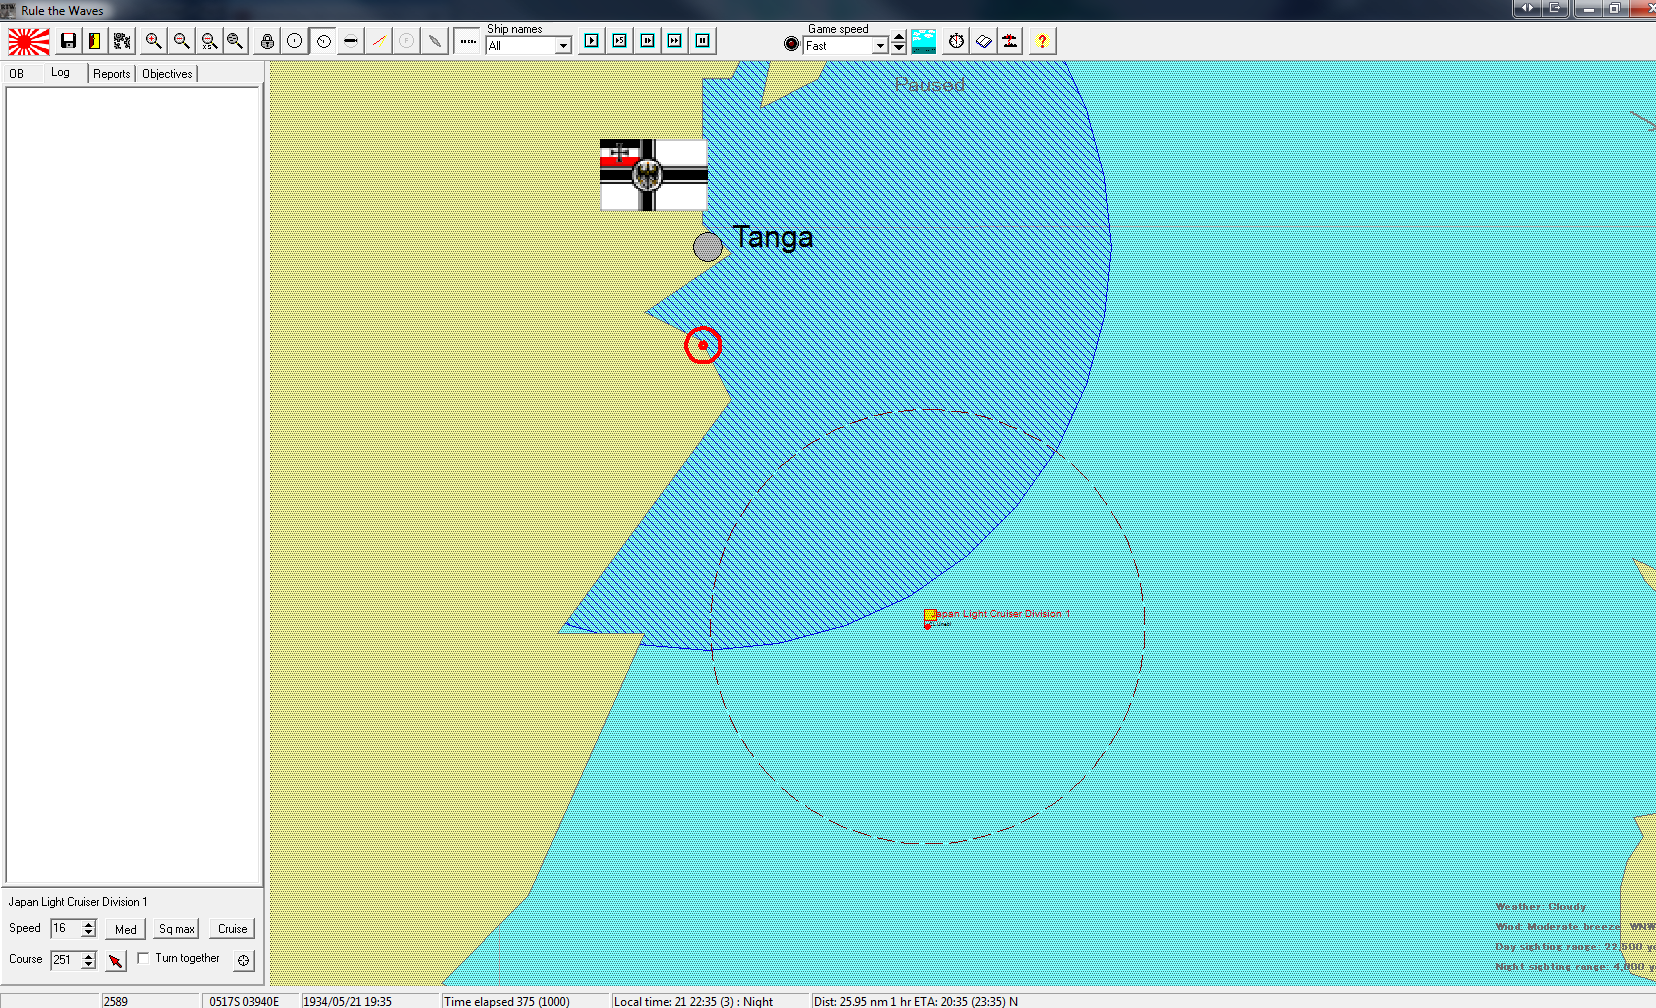Click the Course value field showing 251
The height and width of the screenshot is (1008, 1656).
click(66, 959)
